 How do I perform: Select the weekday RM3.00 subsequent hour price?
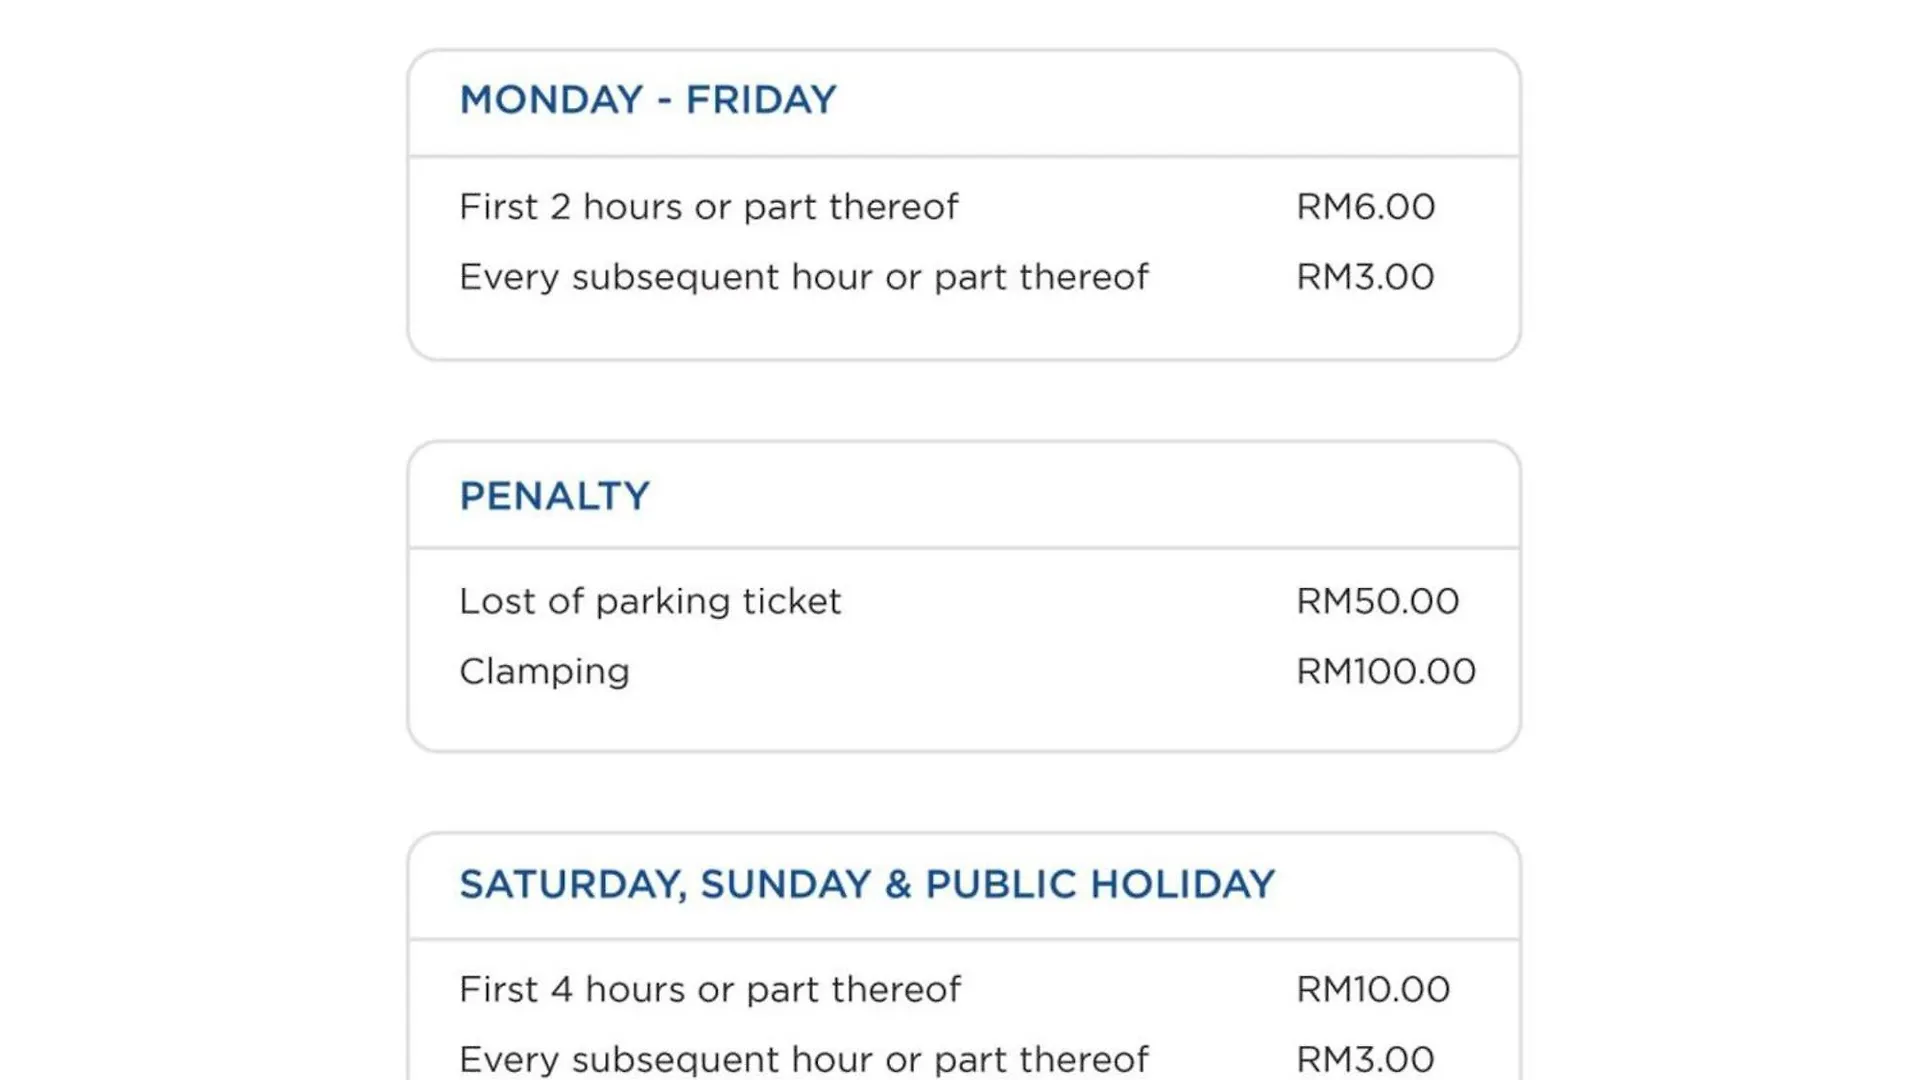point(1365,277)
